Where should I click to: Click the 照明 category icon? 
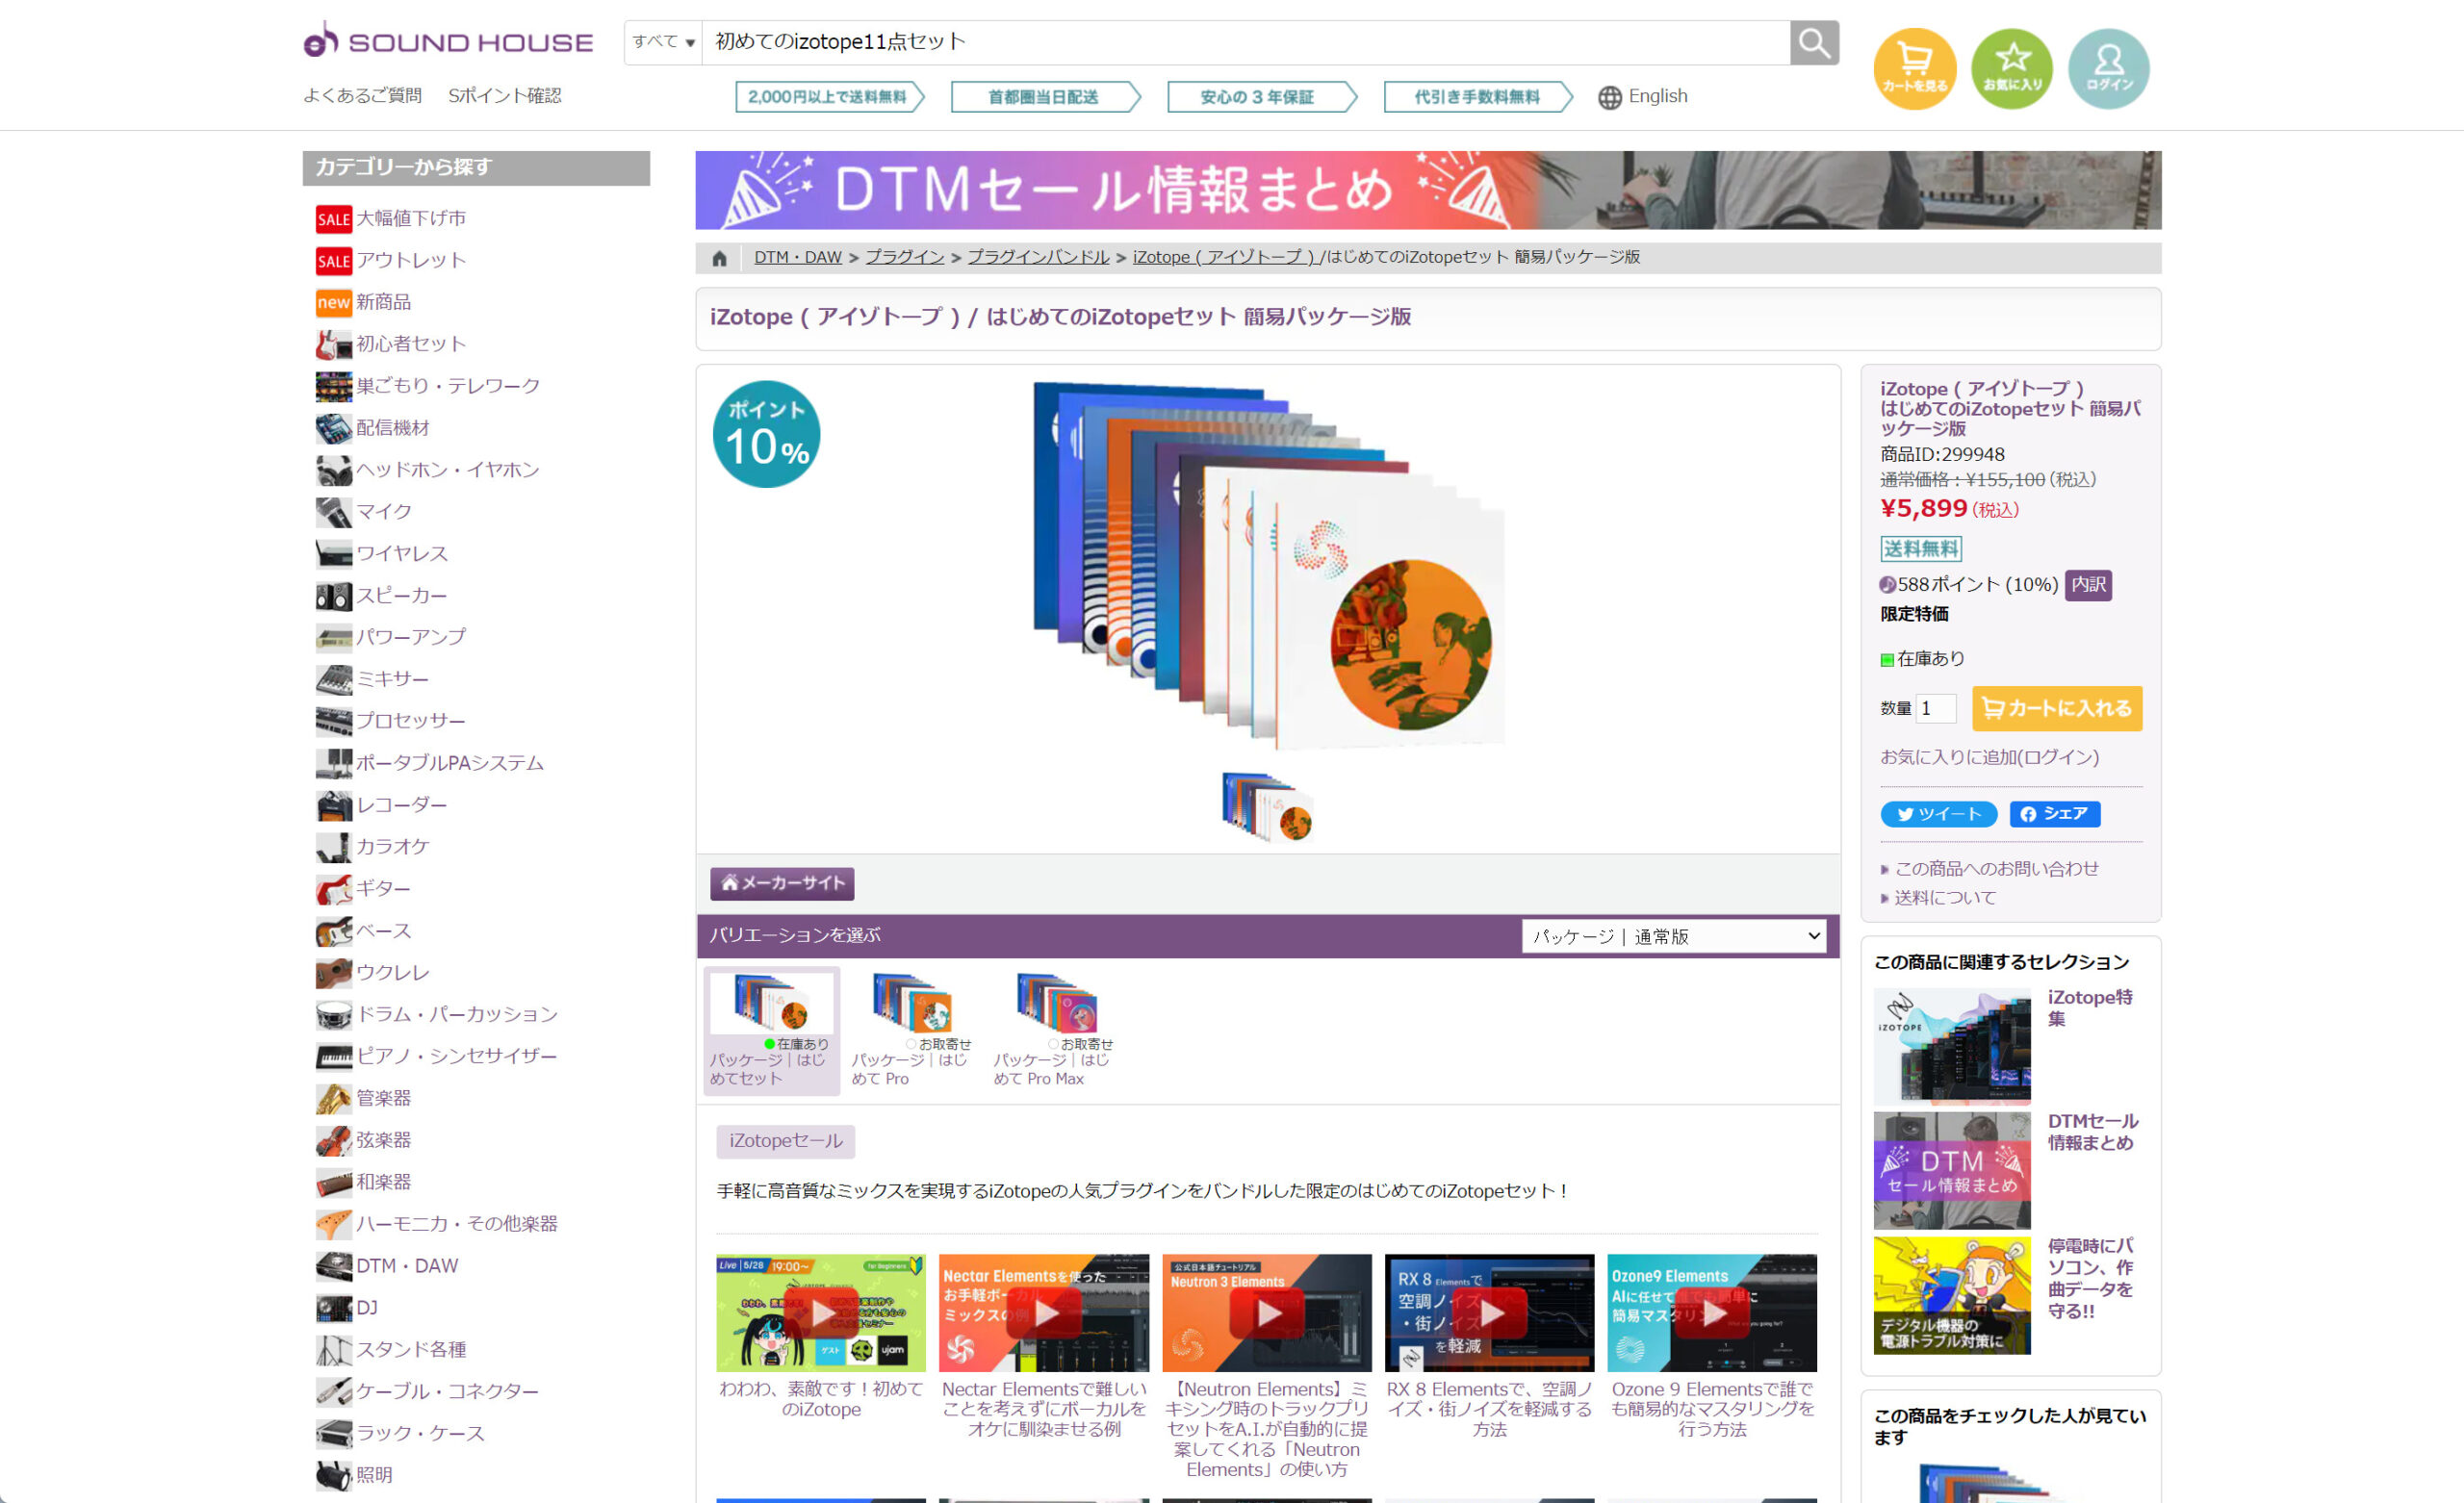coord(333,1475)
